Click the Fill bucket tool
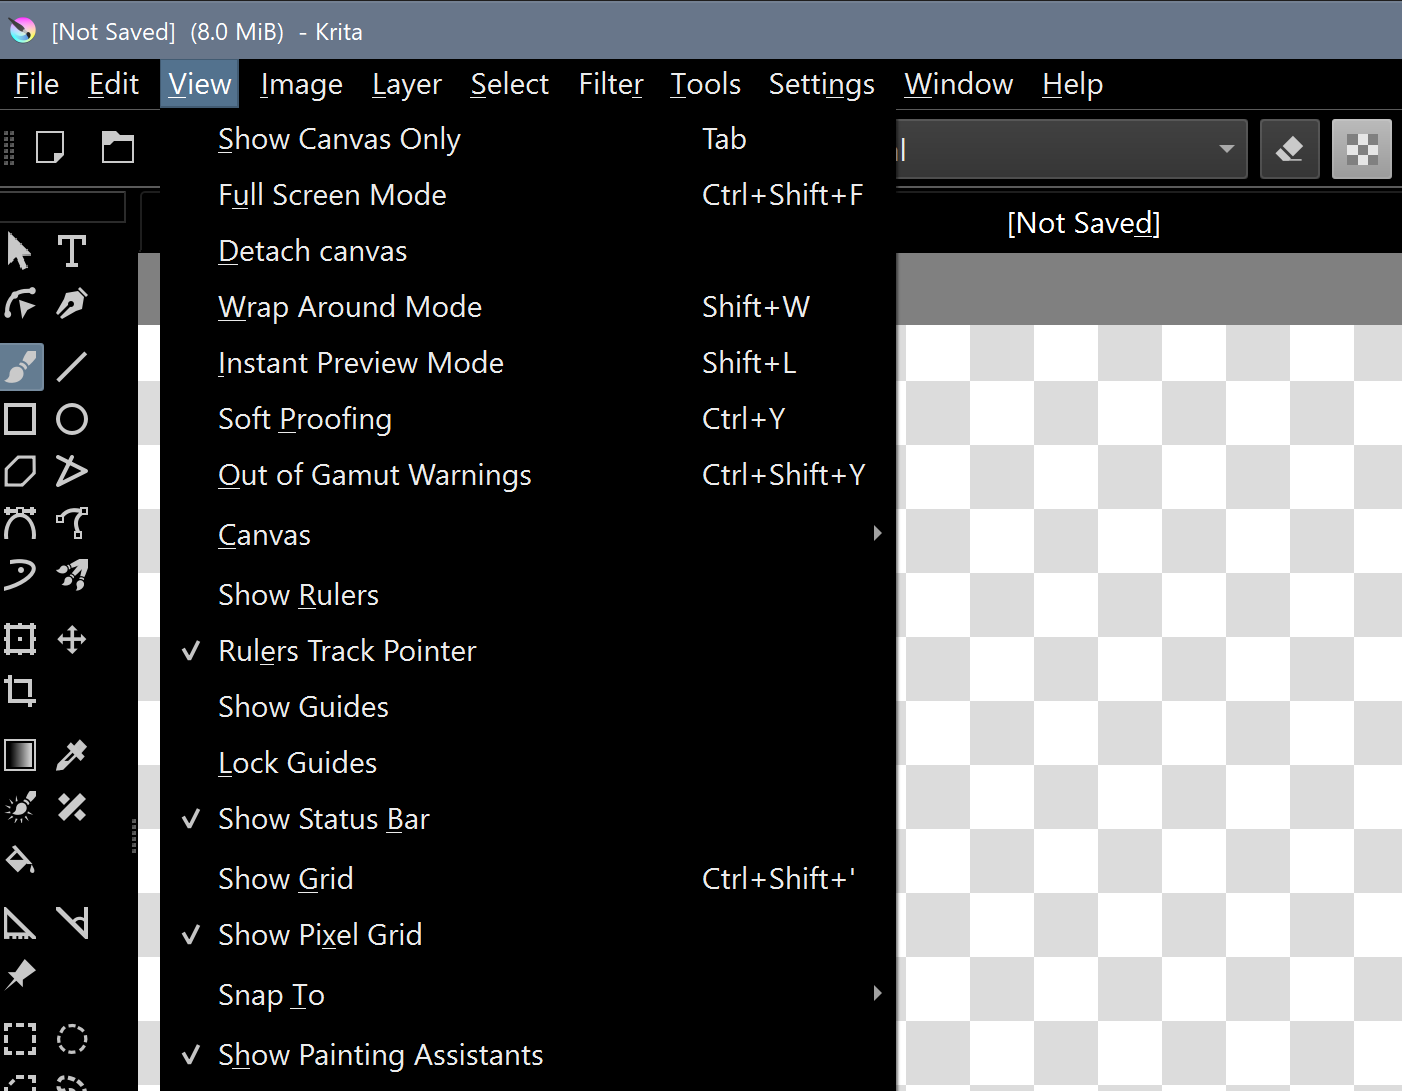Viewport: 1402px width, 1091px height. point(20,860)
